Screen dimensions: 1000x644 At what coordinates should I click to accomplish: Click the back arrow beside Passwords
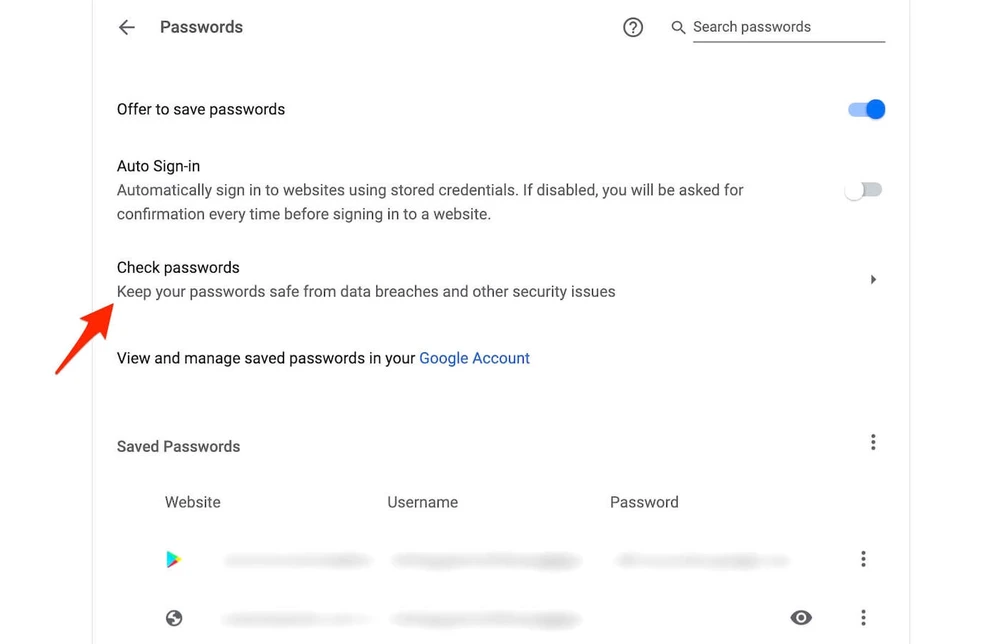tap(126, 27)
